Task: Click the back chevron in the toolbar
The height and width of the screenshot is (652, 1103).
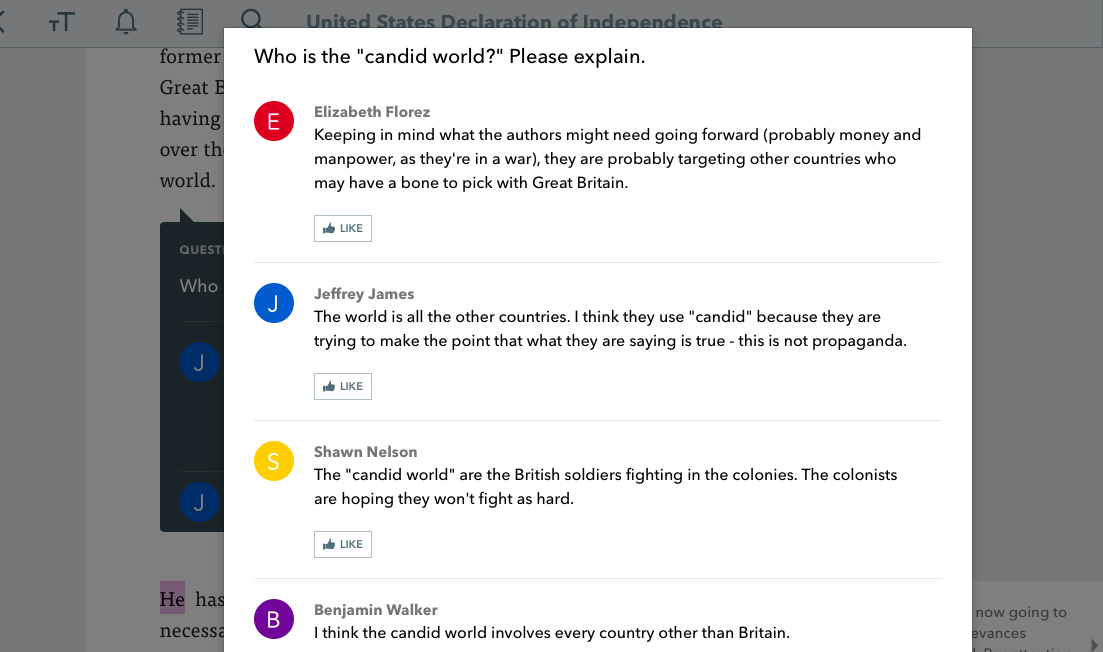Action: [2, 22]
